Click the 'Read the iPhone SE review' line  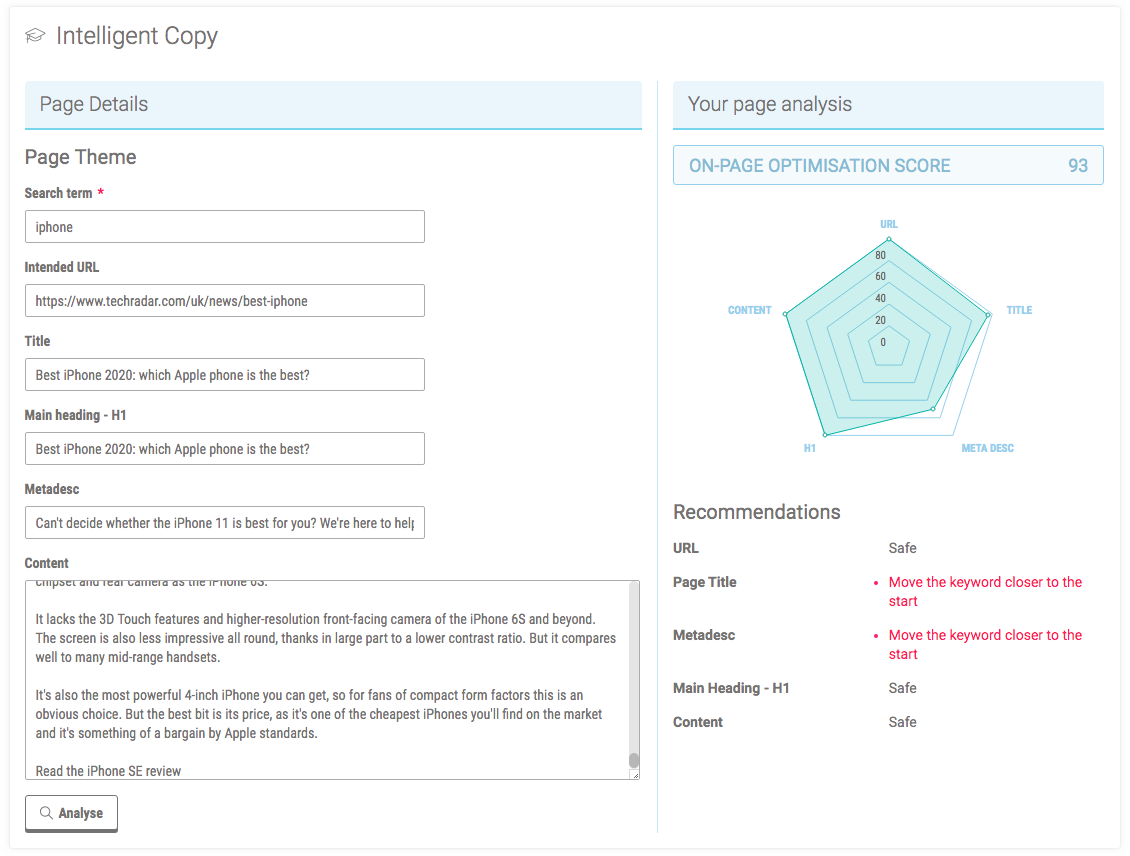click(108, 771)
